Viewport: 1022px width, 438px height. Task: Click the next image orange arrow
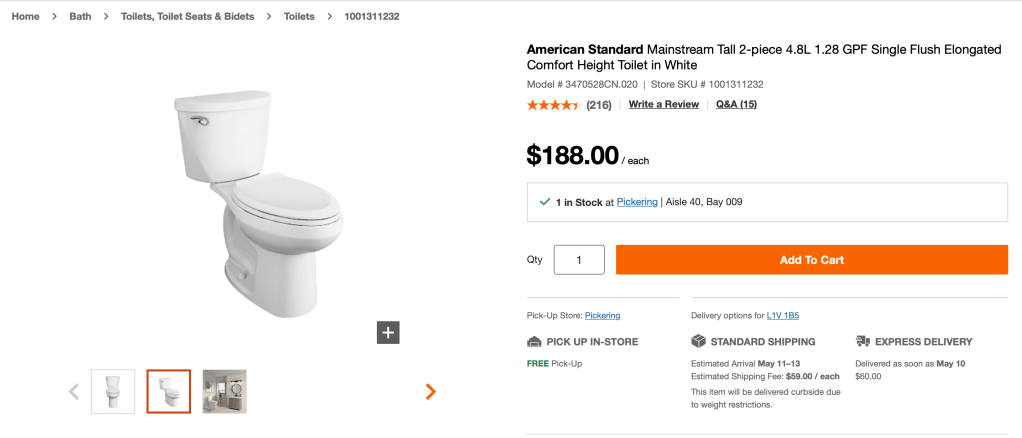431,392
